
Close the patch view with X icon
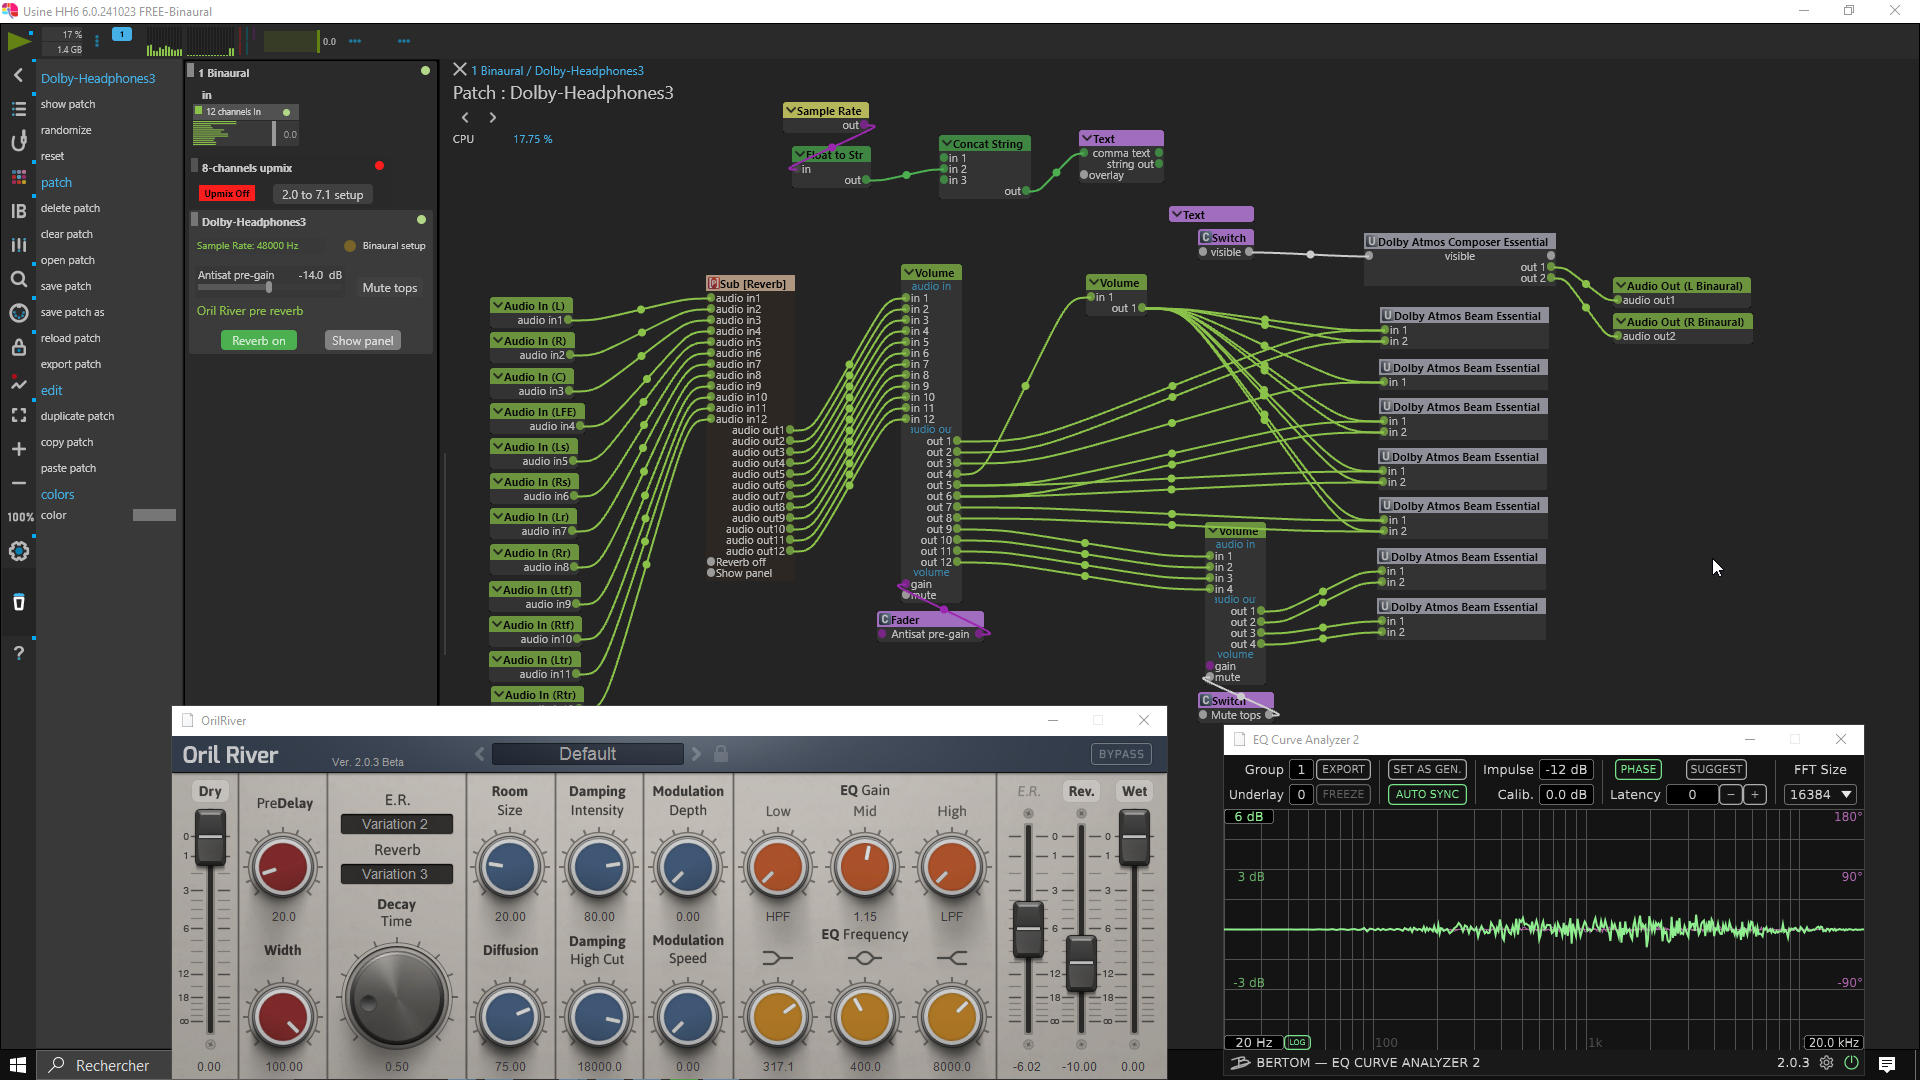460,69
